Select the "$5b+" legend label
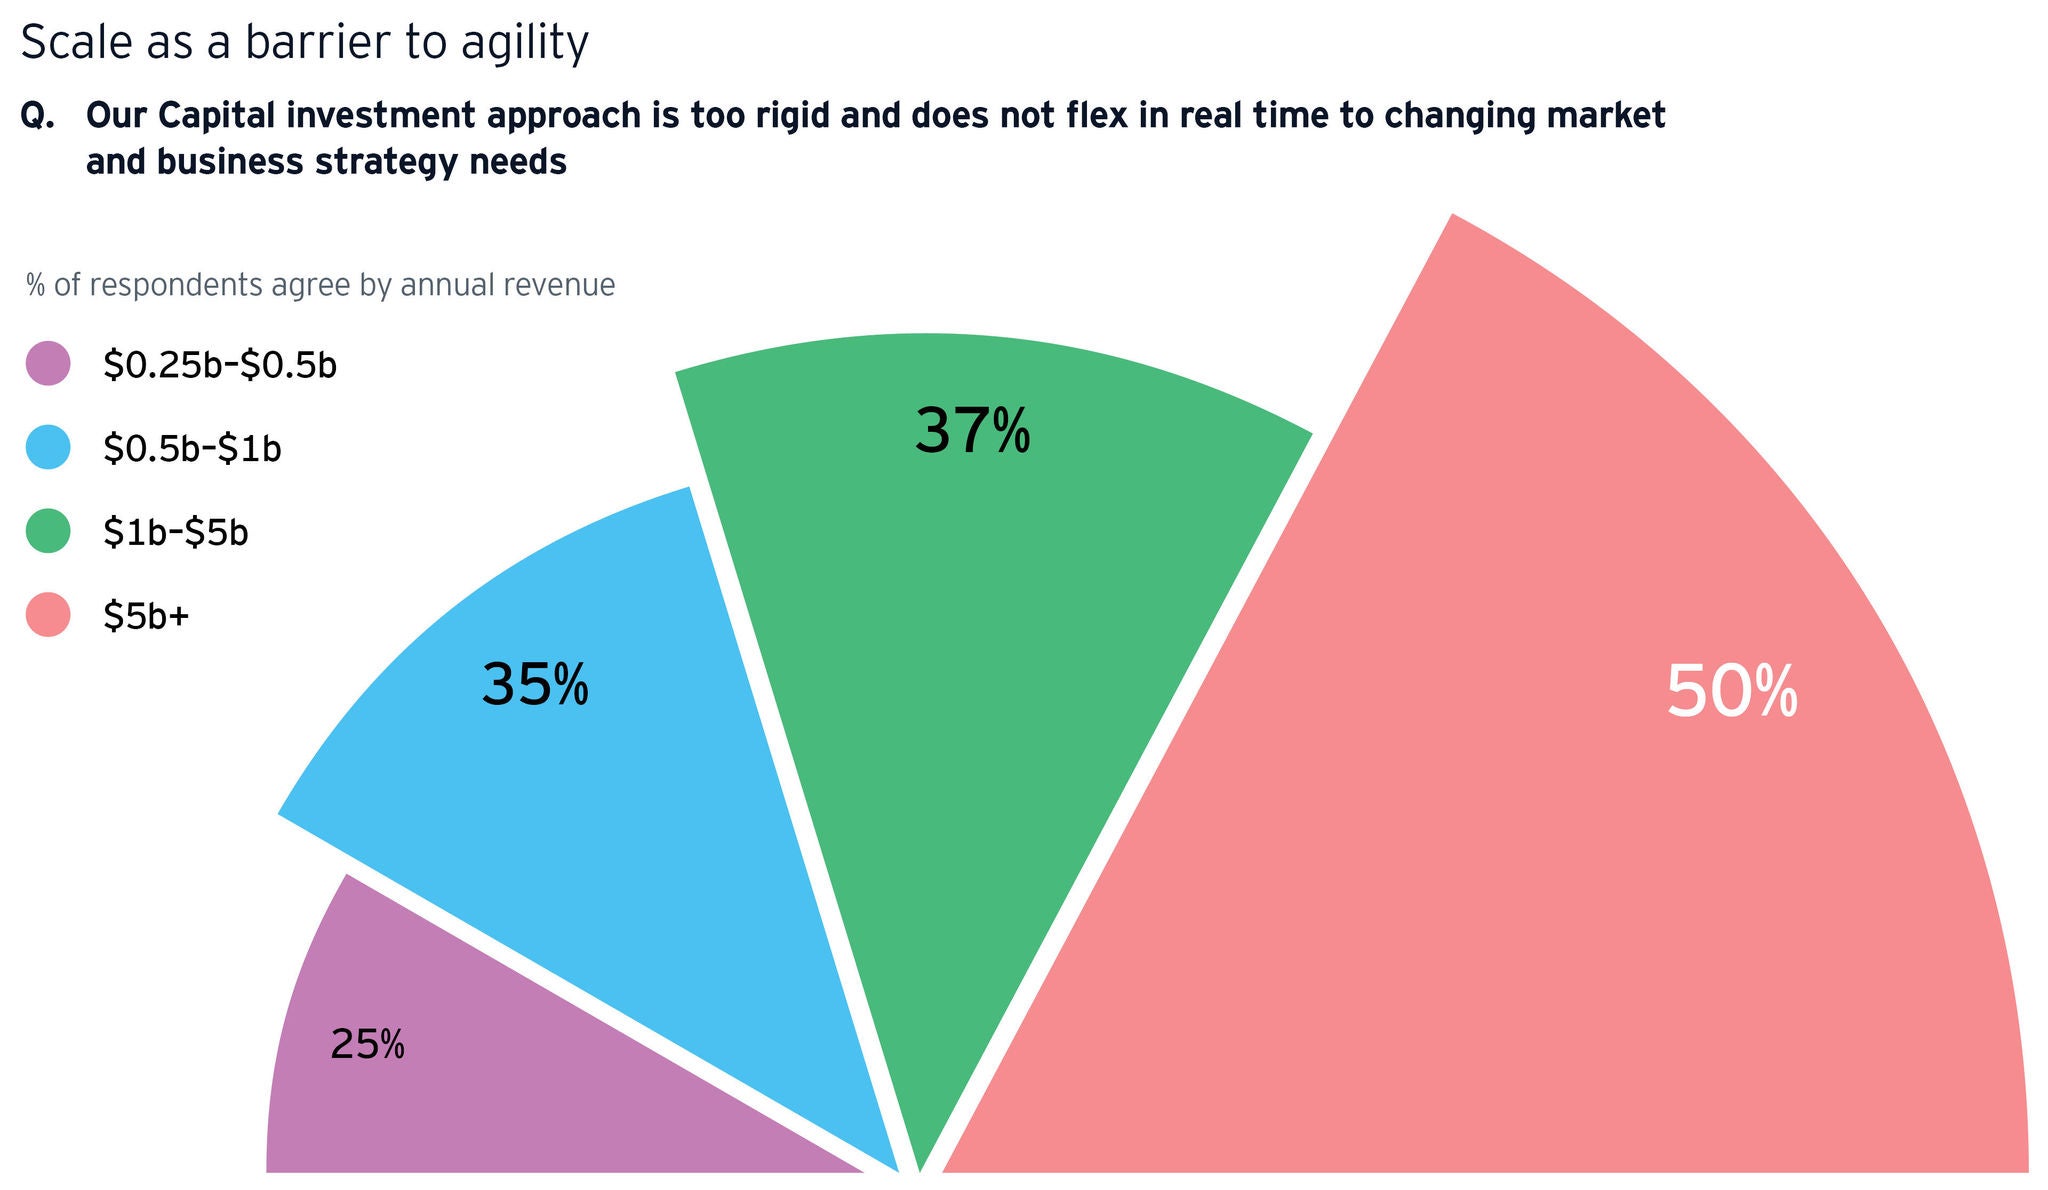This screenshot has width=2048, height=1190. pyautogui.click(x=146, y=616)
